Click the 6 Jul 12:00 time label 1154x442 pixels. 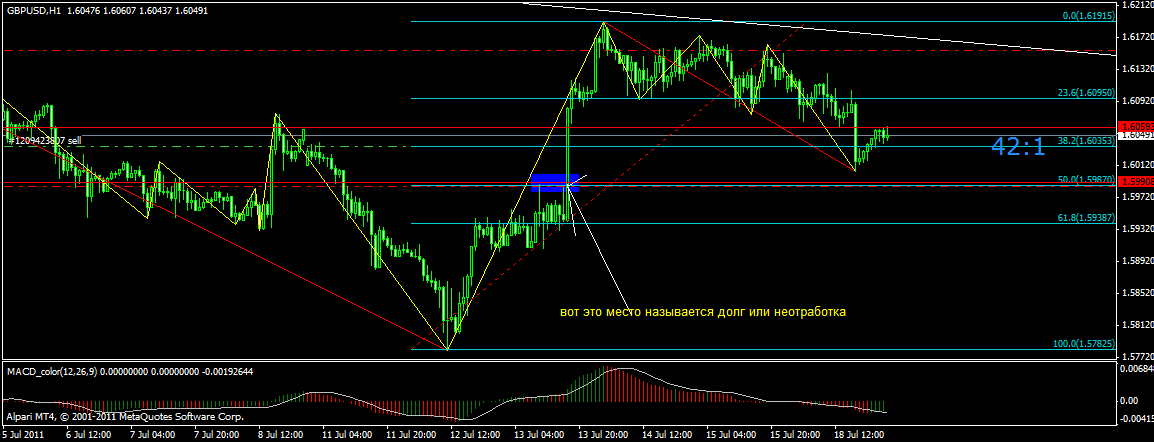click(89, 435)
